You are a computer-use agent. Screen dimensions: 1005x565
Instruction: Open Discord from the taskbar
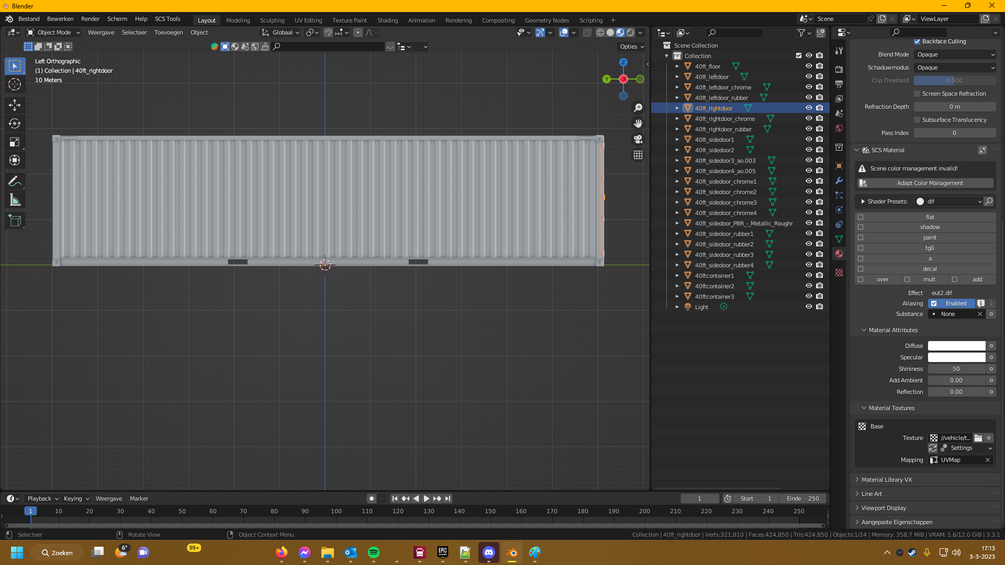(488, 552)
